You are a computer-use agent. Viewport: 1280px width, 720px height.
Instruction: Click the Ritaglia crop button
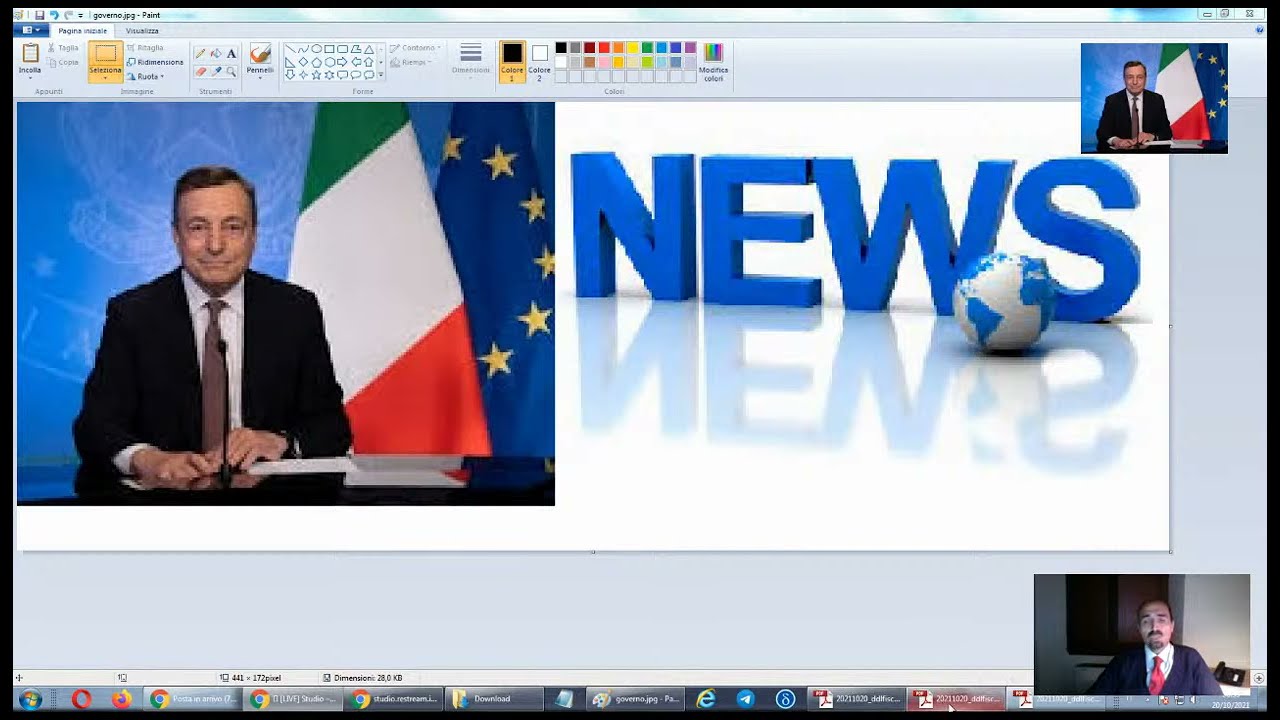[x=145, y=48]
